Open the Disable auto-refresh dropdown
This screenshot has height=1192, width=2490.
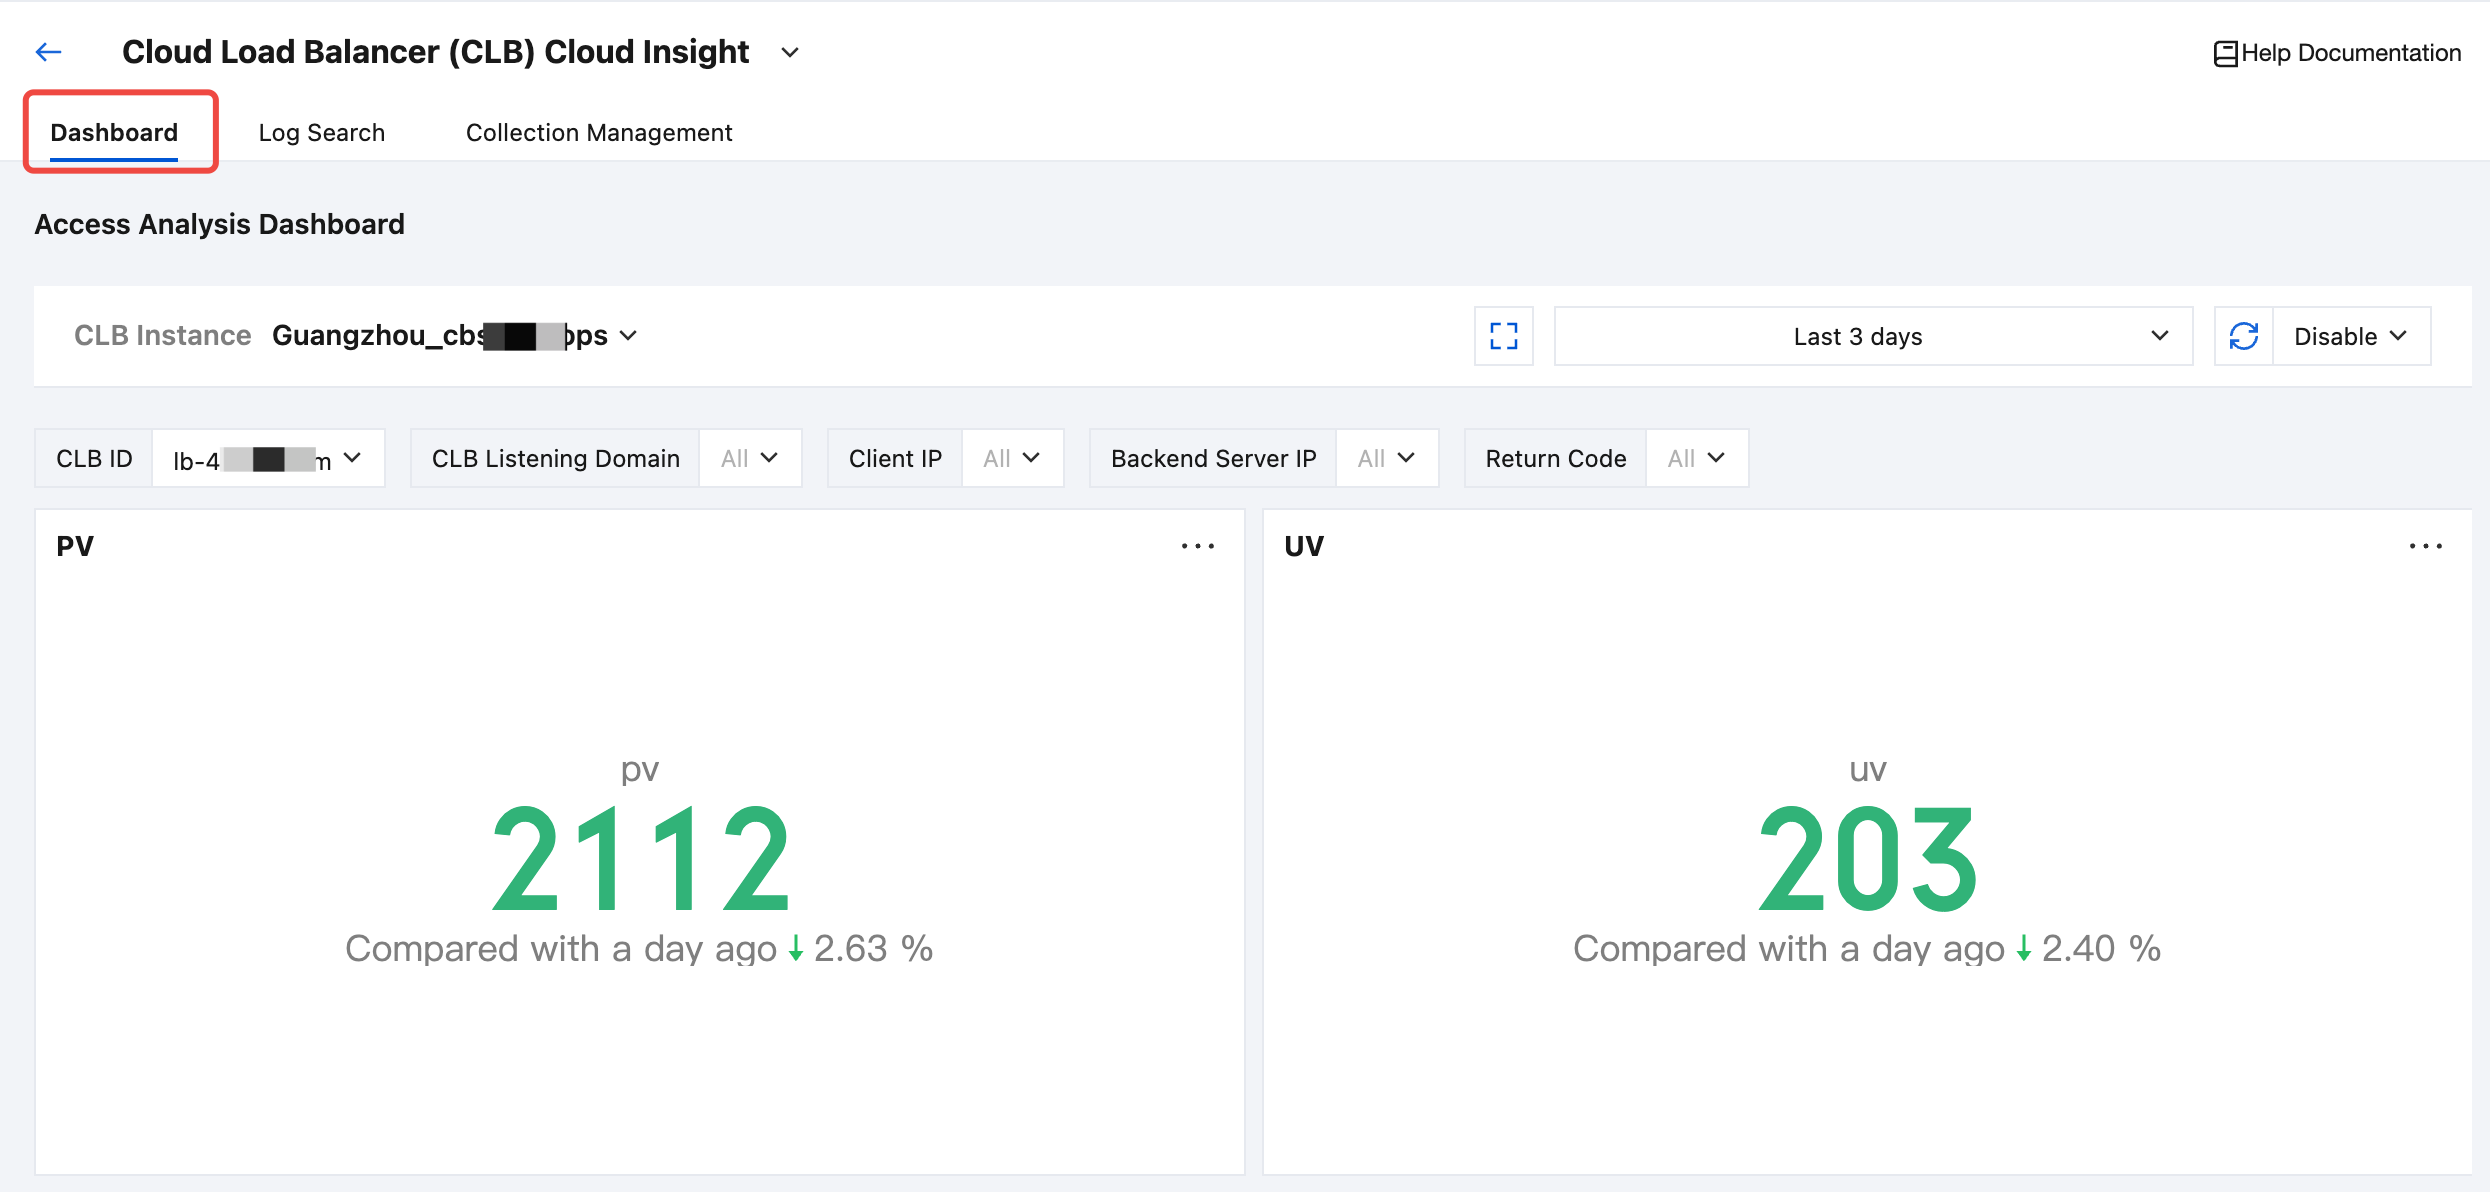[x=2351, y=336]
